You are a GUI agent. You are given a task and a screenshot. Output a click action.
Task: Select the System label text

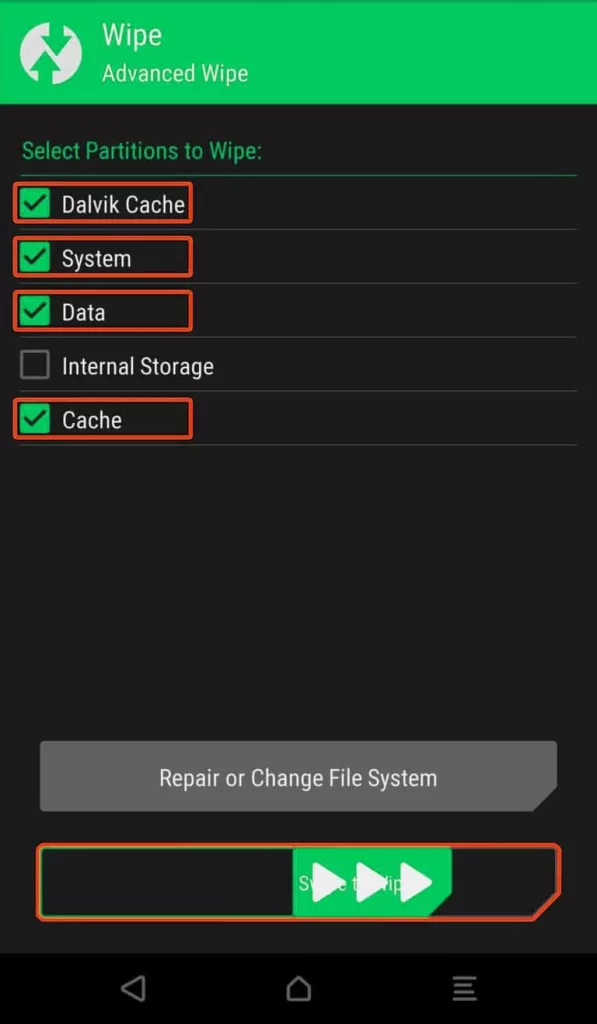click(x=97, y=259)
